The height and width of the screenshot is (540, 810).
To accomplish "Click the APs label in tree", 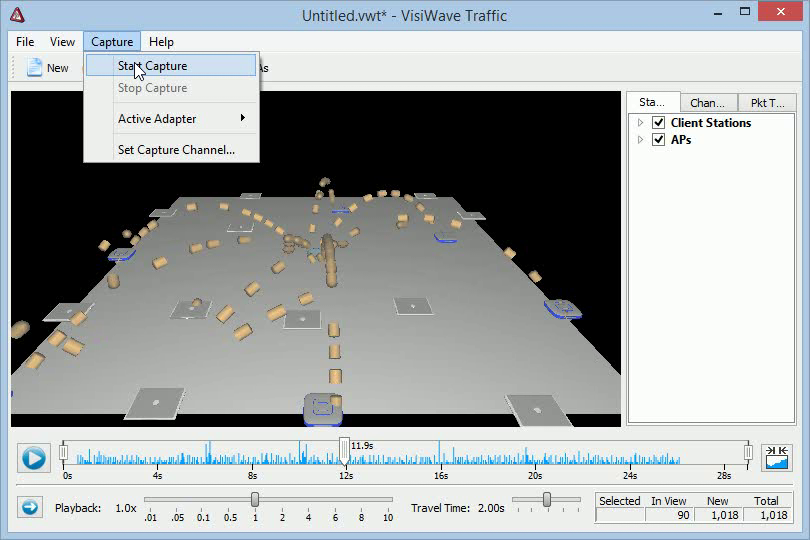I will pyautogui.click(x=681, y=140).
